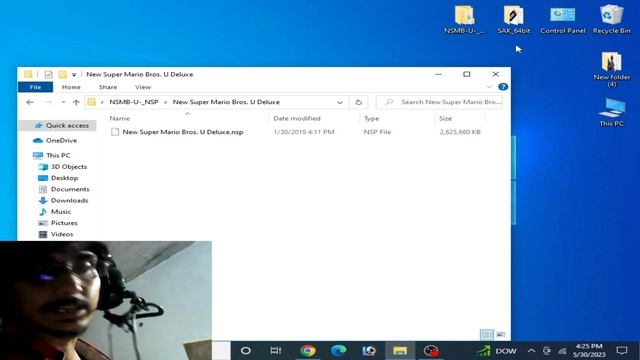Sort files by the Type column

(371, 118)
